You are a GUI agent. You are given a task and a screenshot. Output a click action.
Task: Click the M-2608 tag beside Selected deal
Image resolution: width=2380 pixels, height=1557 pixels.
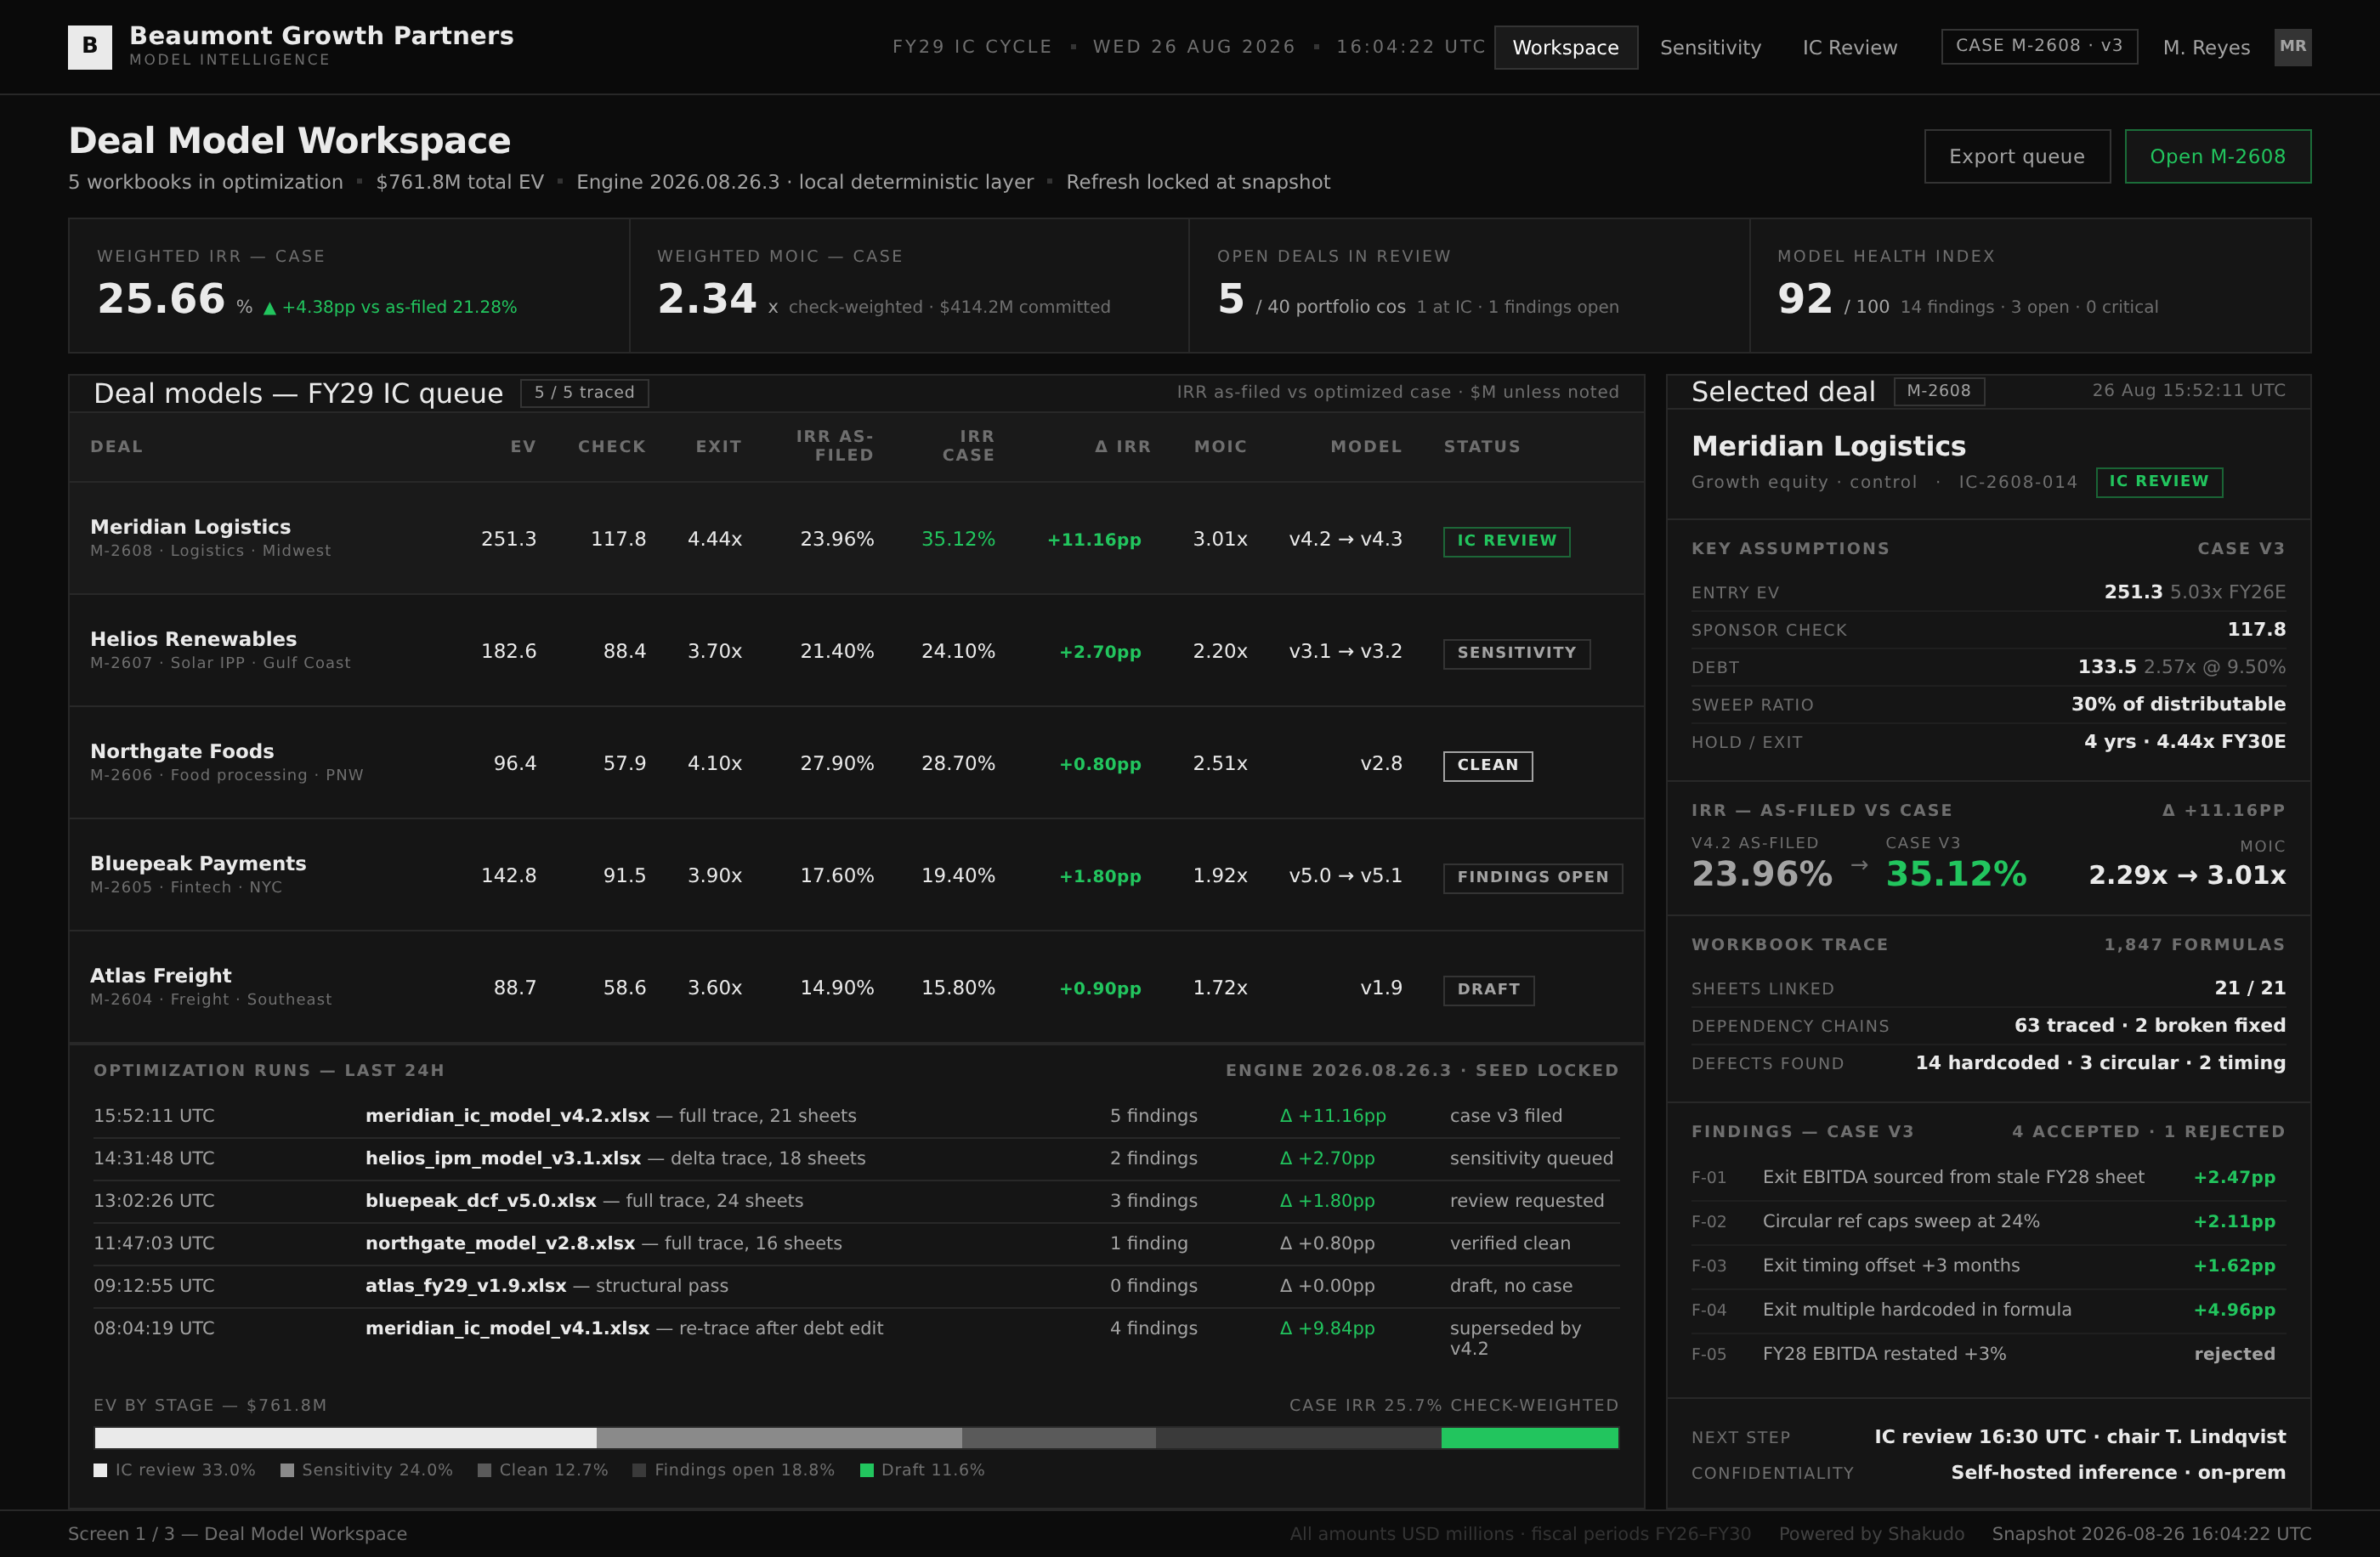pyautogui.click(x=1938, y=391)
